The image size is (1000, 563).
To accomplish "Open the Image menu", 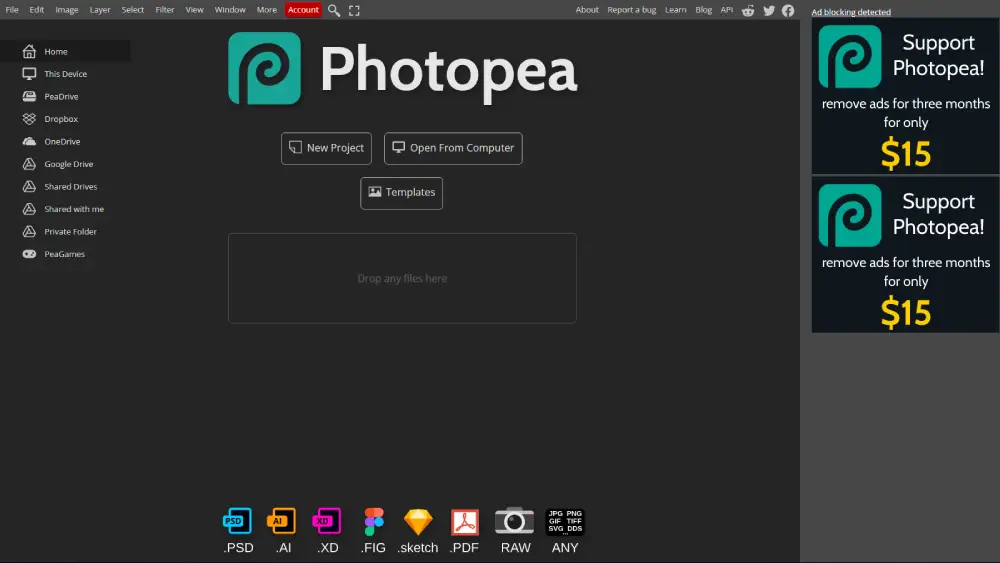I will (x=66, y=10).
